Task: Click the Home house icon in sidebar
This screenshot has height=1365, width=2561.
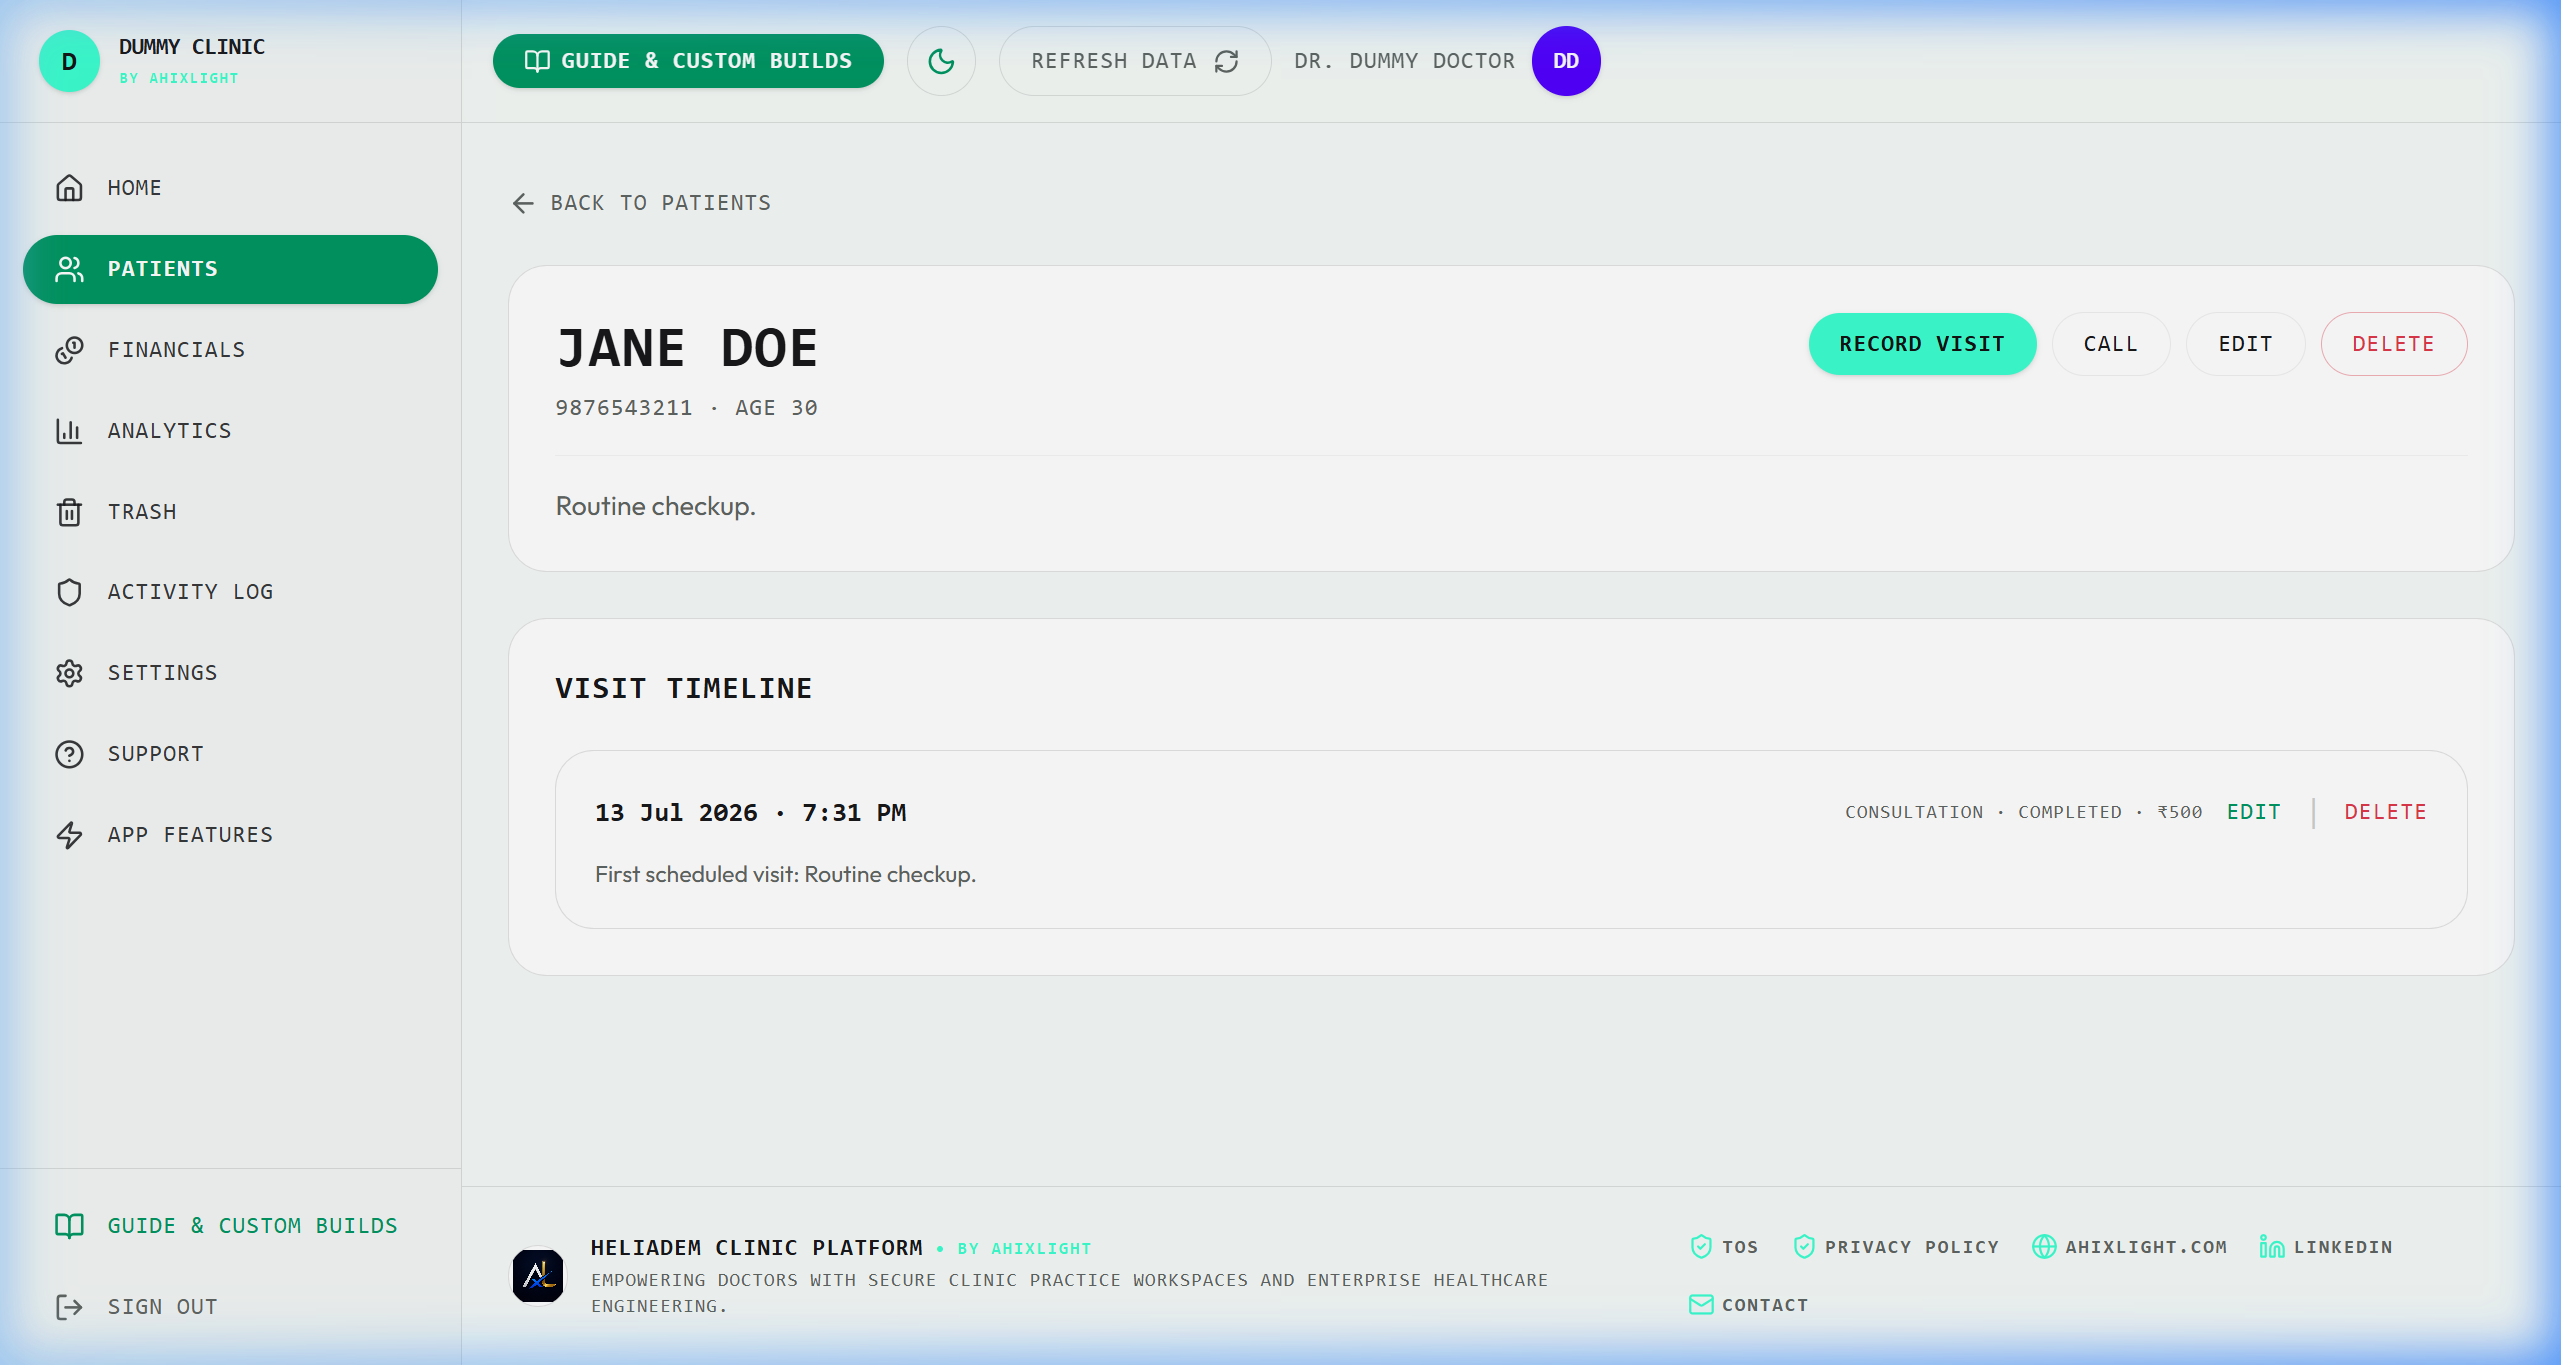Action: click(x=69, y=188)
